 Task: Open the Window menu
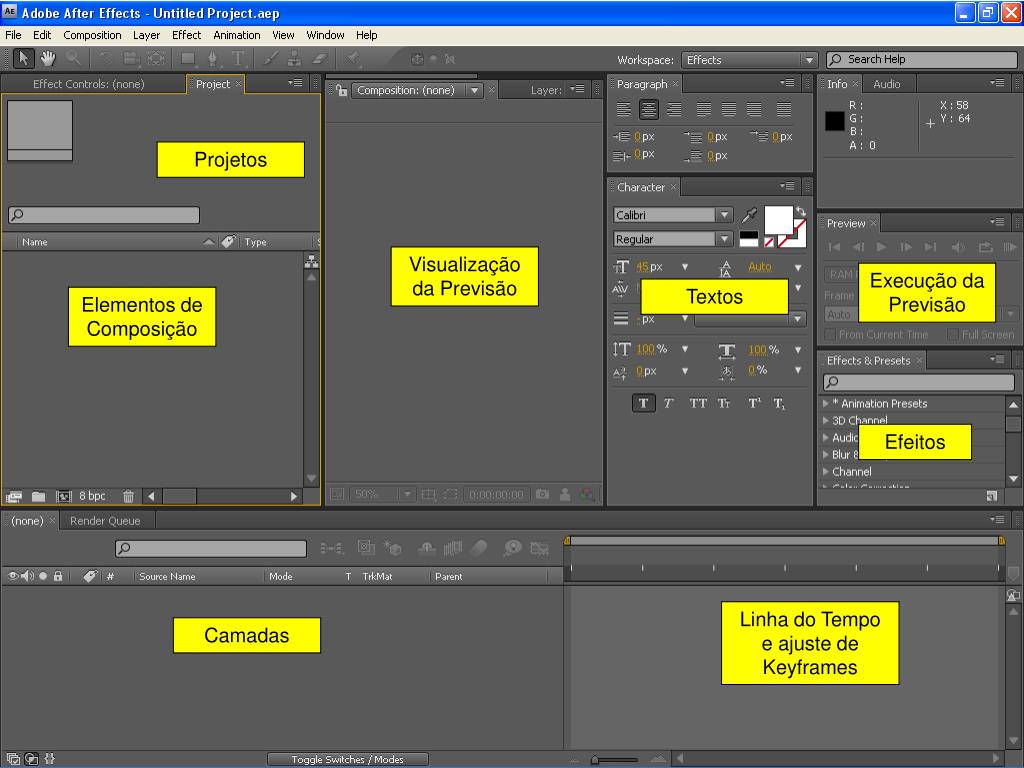(325, 35)
